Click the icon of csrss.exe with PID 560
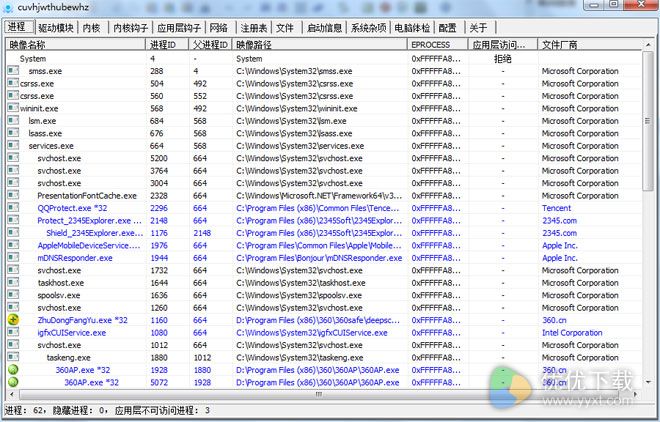The image size is (660, 422). click(x=13, y=96)
